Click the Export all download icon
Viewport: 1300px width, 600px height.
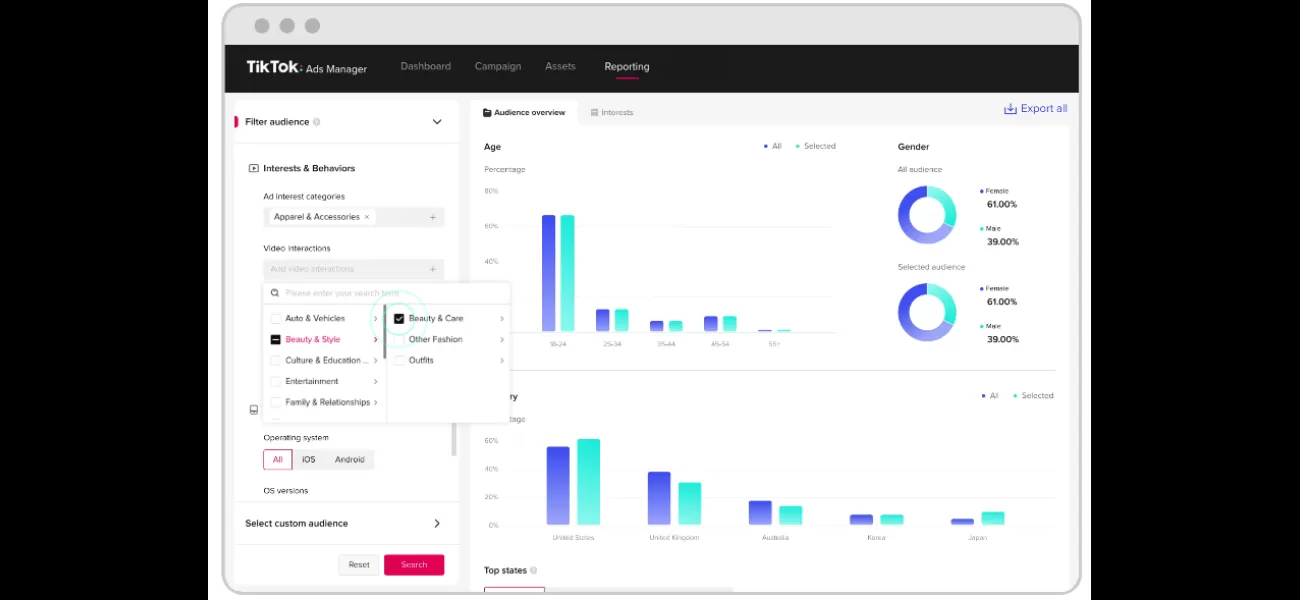pyautogui.click(x=1010, y=109)
